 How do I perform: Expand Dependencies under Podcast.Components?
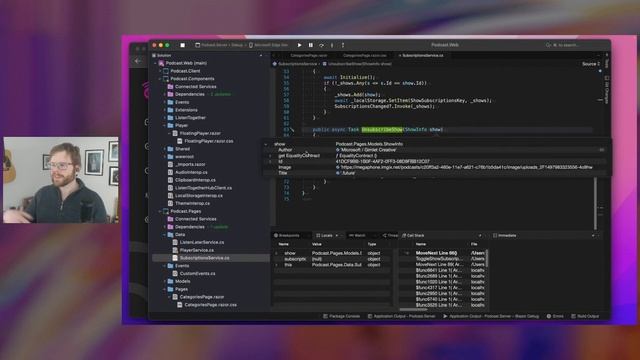coord(165,94)
